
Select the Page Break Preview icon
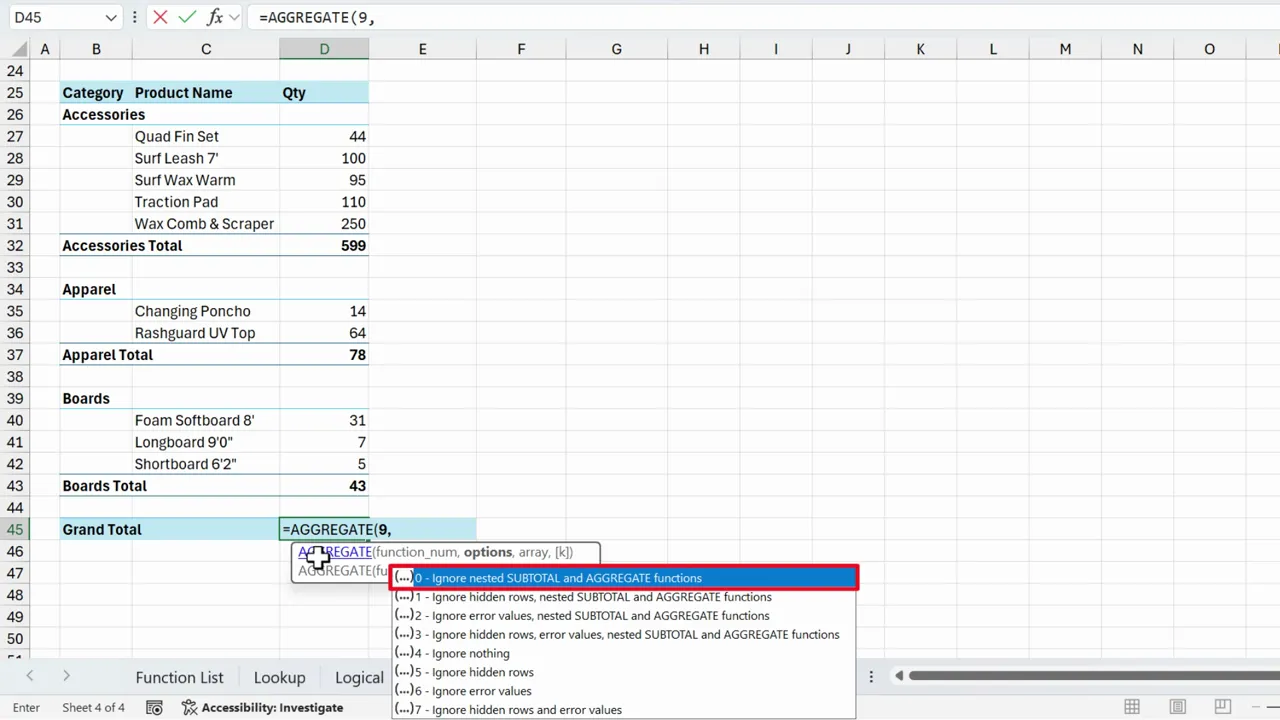pos(1222,707)
